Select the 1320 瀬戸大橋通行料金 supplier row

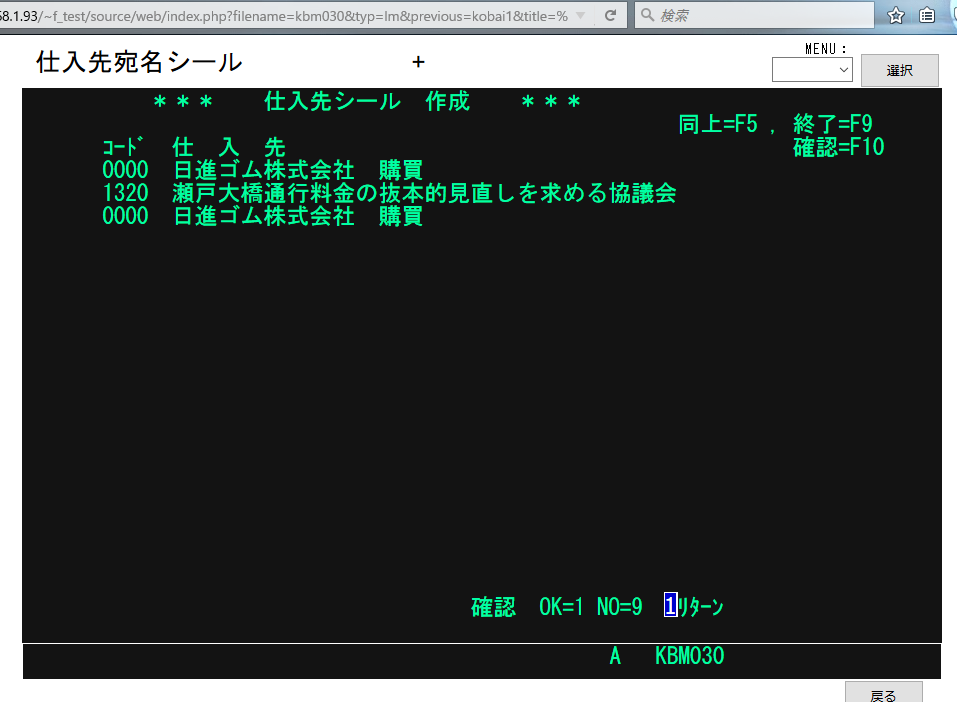(389, 193)
